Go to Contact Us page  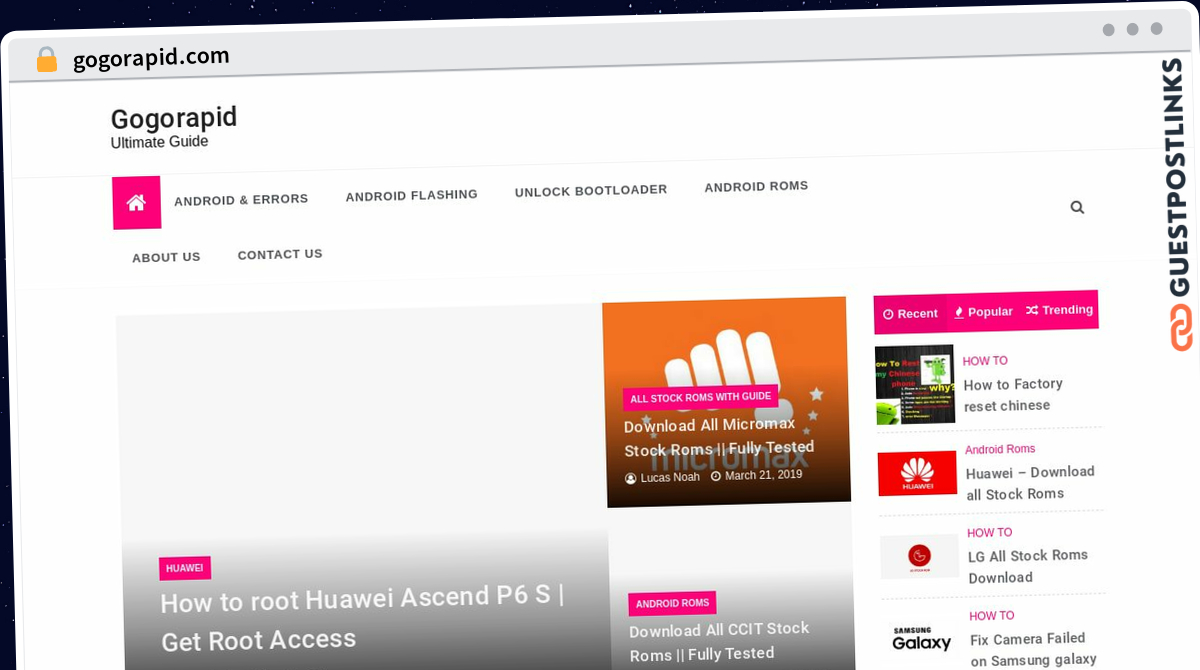tap(280, 254)
